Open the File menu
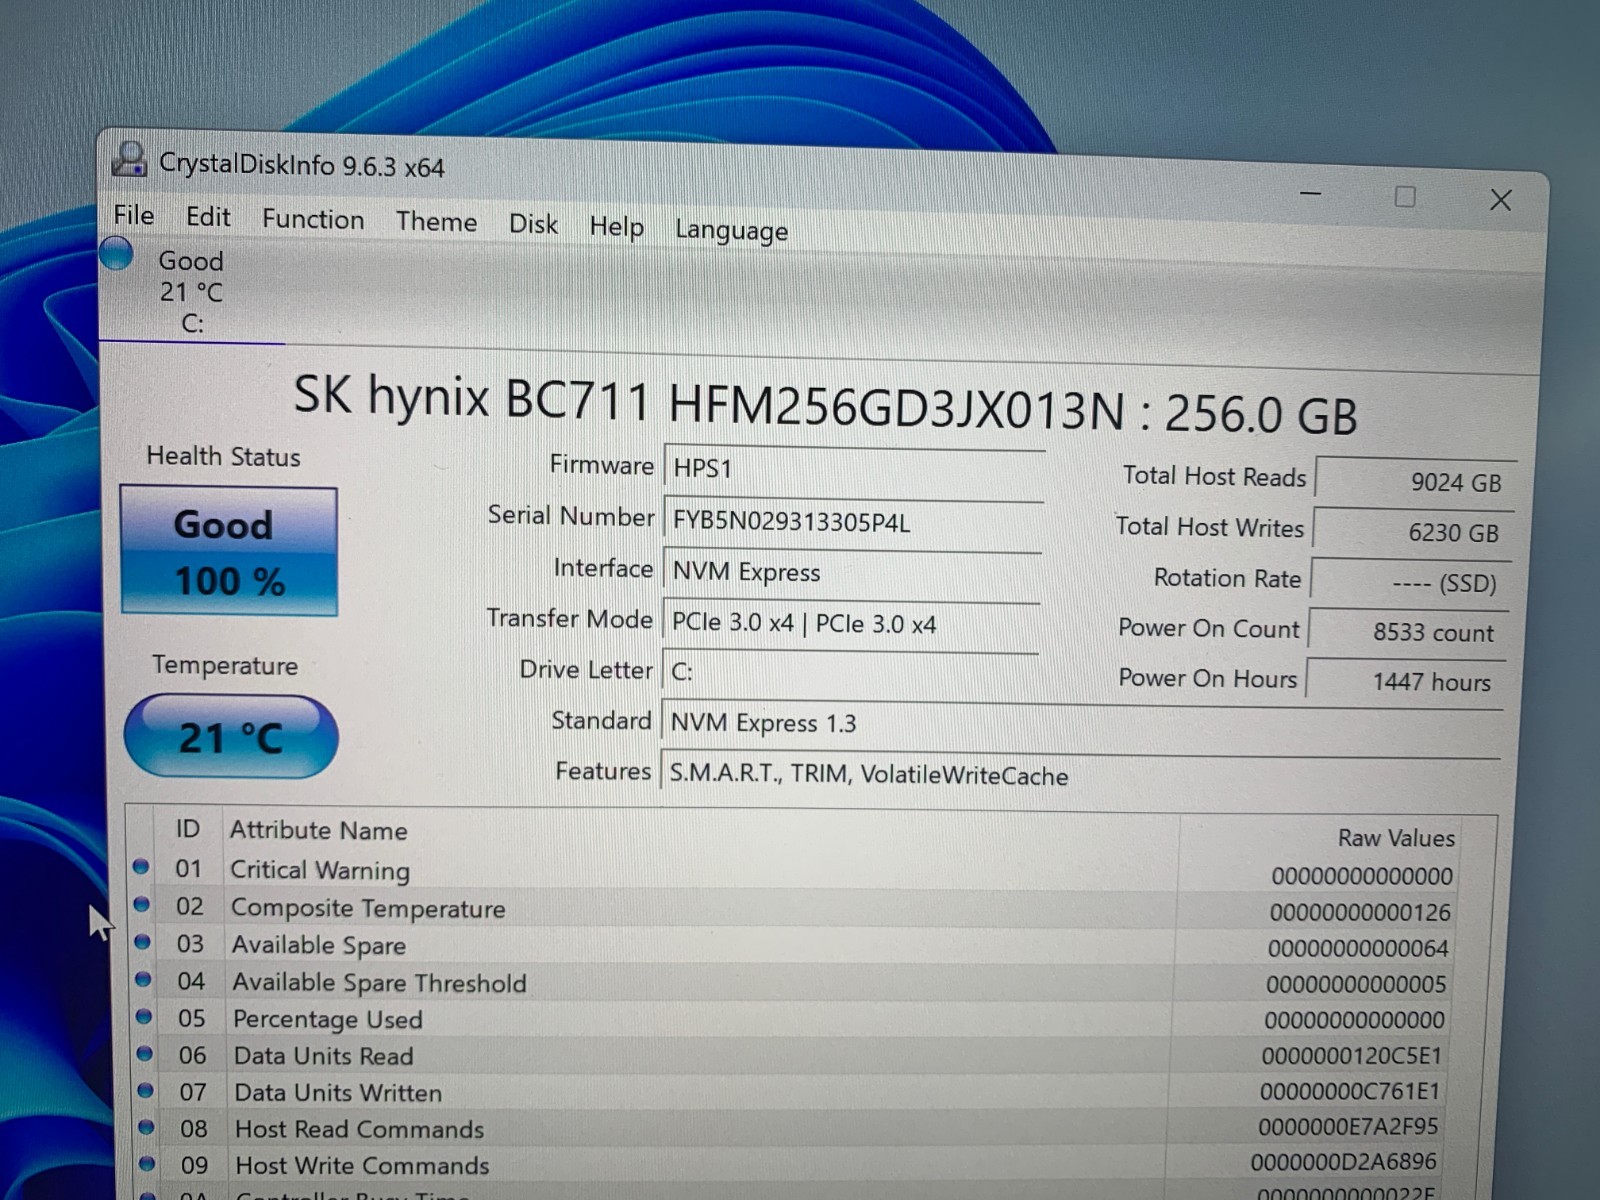Screen dimensions: 1600x1200 (133, 215)
